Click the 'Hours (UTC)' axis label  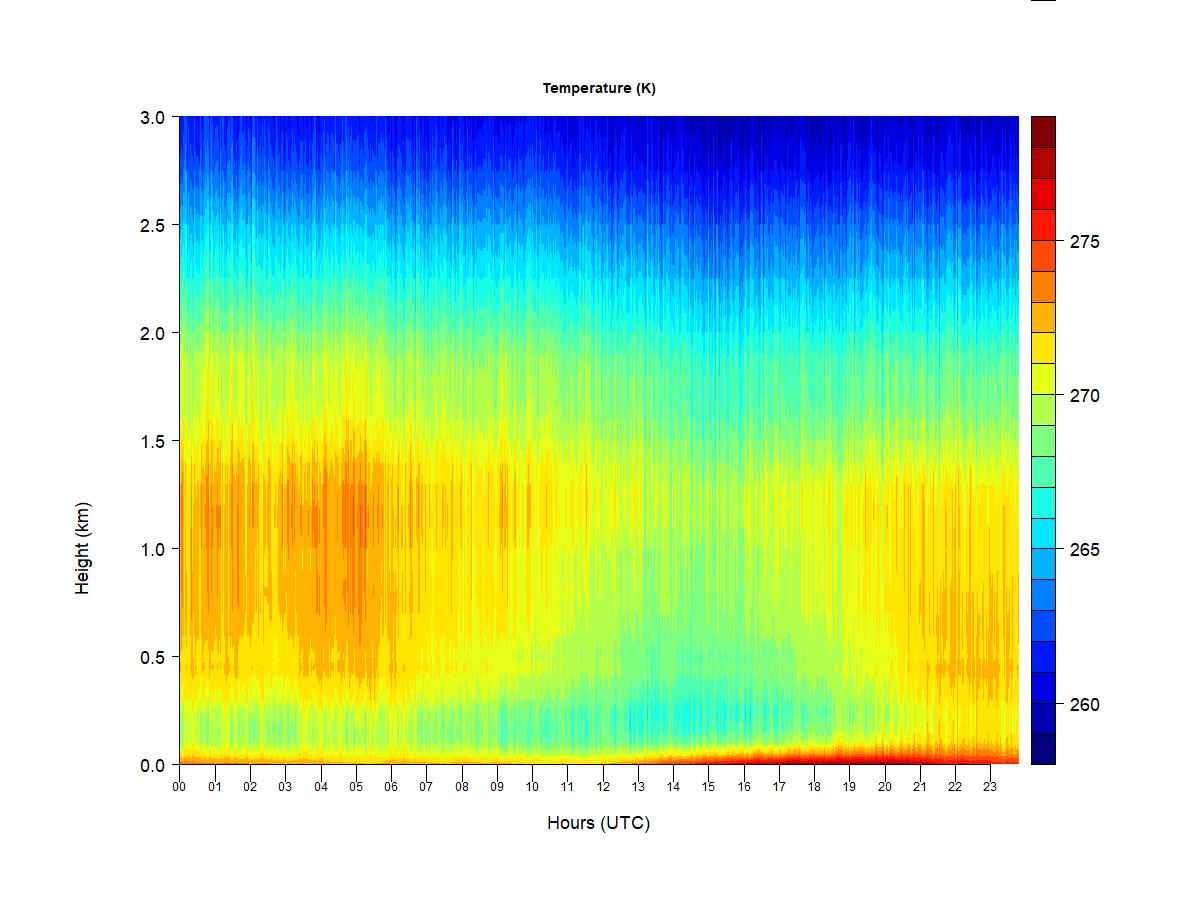coord(598,823)
